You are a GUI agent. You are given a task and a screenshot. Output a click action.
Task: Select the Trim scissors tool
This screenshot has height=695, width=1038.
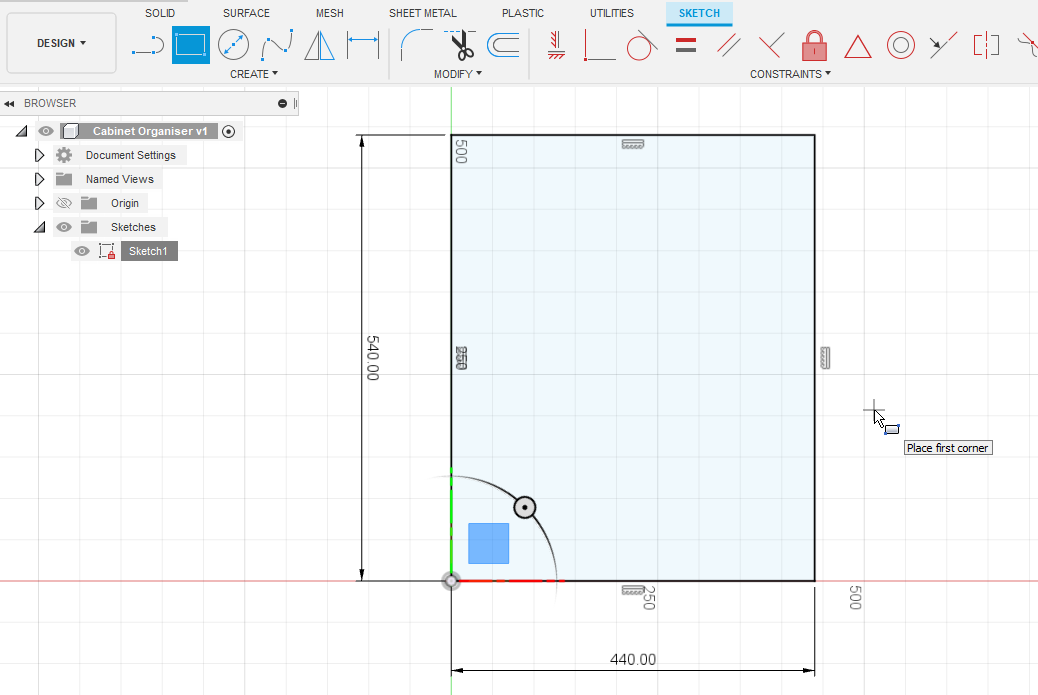pyautogui.click(x=461, y=45)
